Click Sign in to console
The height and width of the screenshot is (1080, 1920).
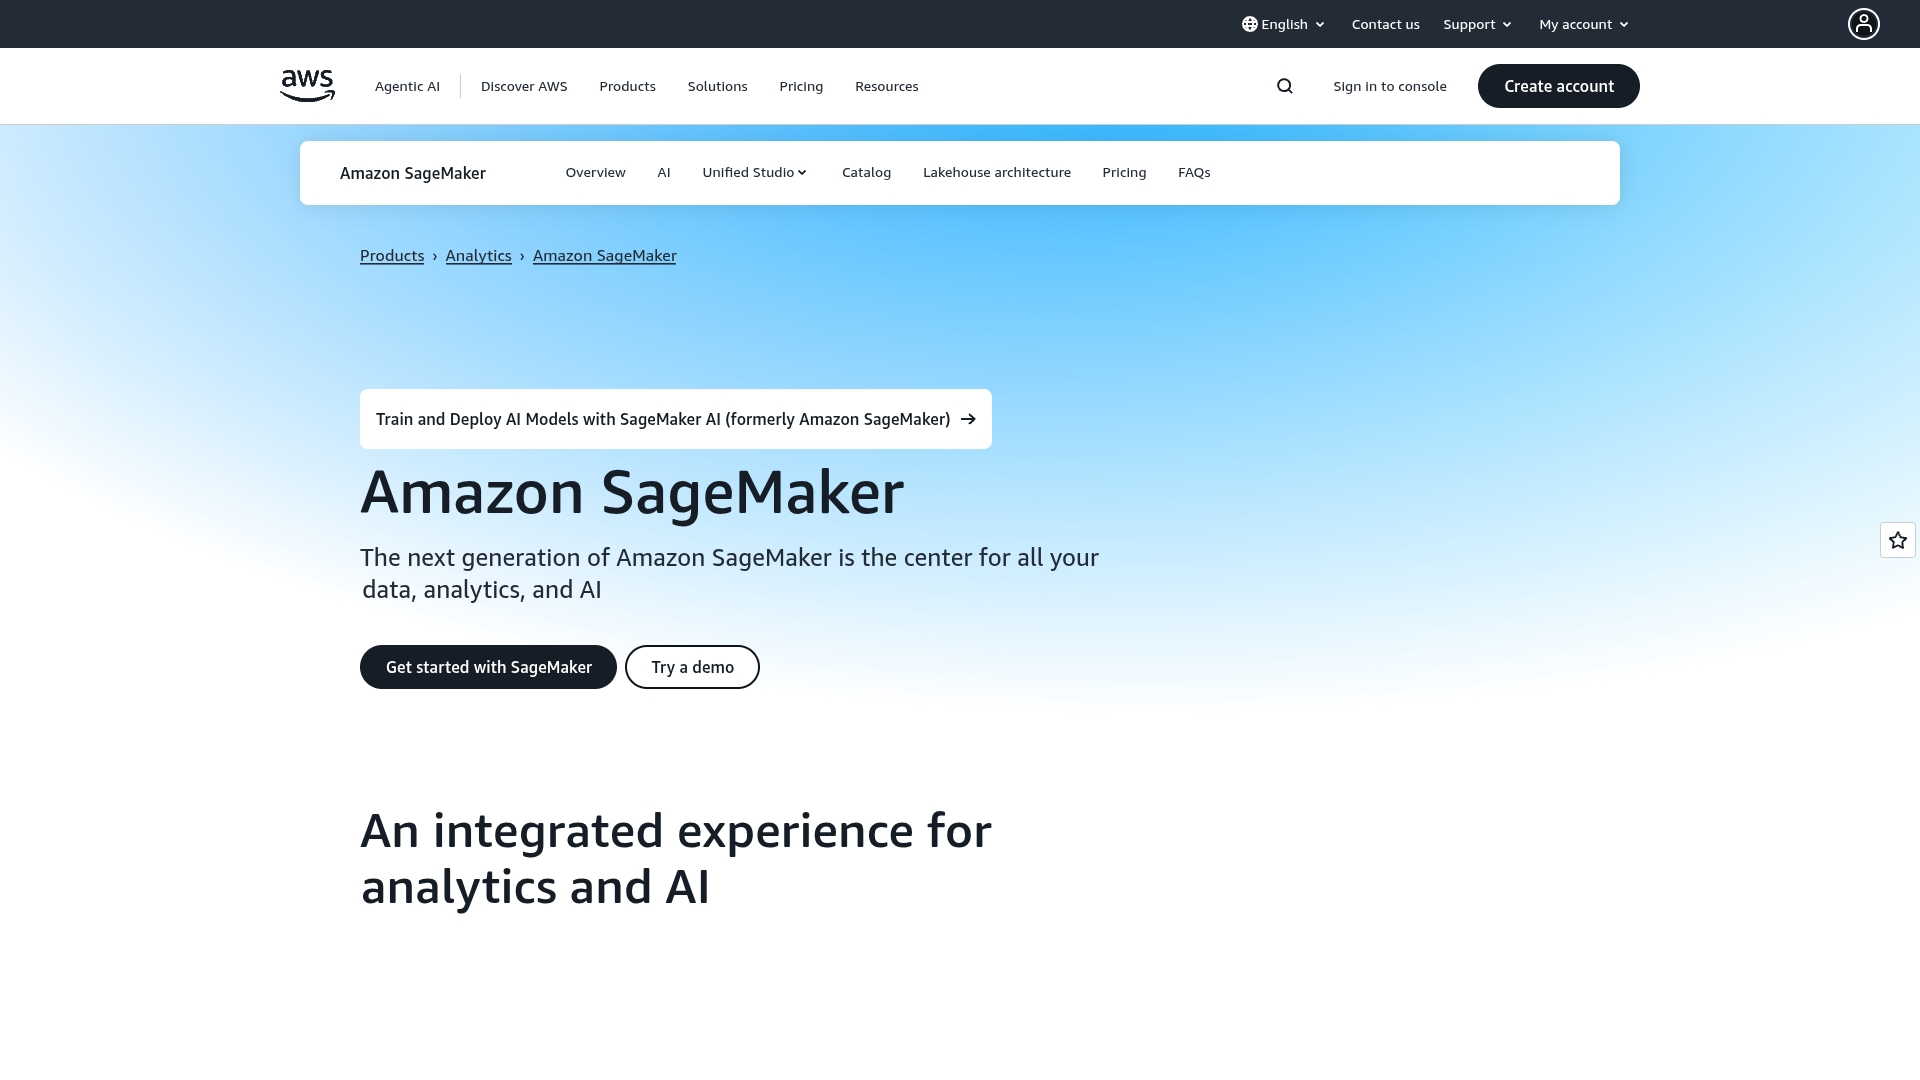pyautogui.click(x=1389, y=86)
